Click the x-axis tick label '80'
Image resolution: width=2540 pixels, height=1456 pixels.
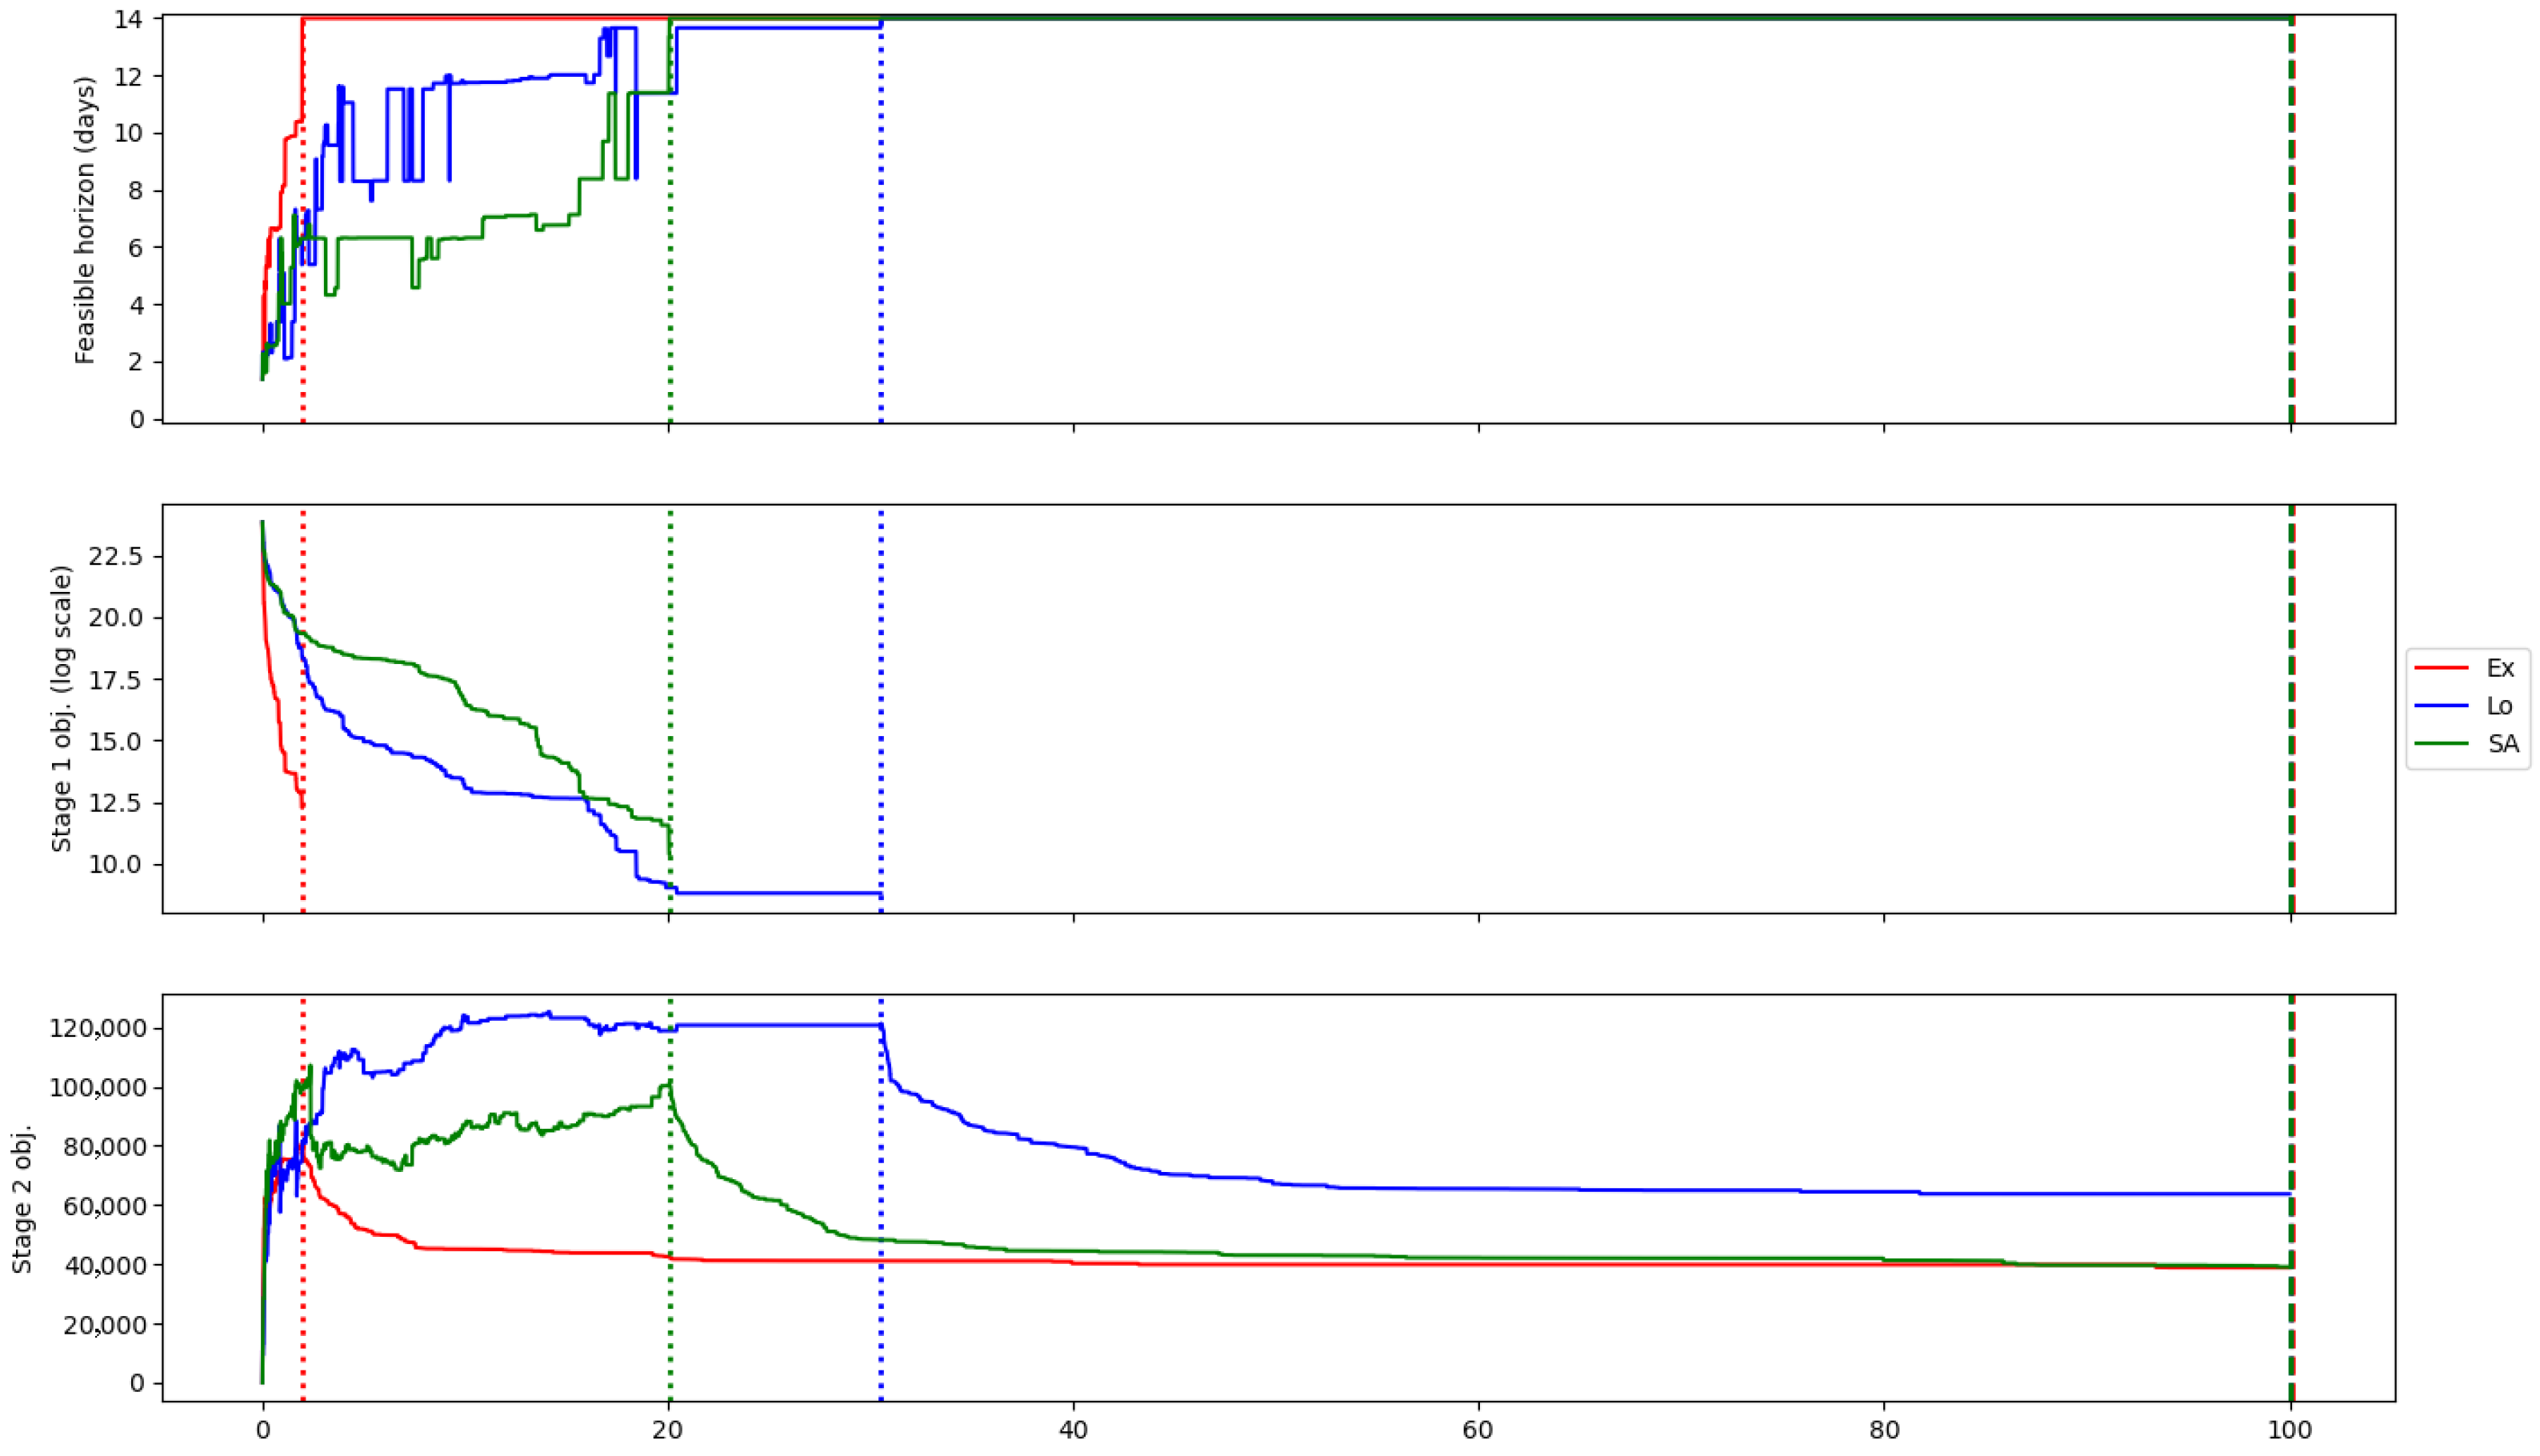[1884, 1430]
